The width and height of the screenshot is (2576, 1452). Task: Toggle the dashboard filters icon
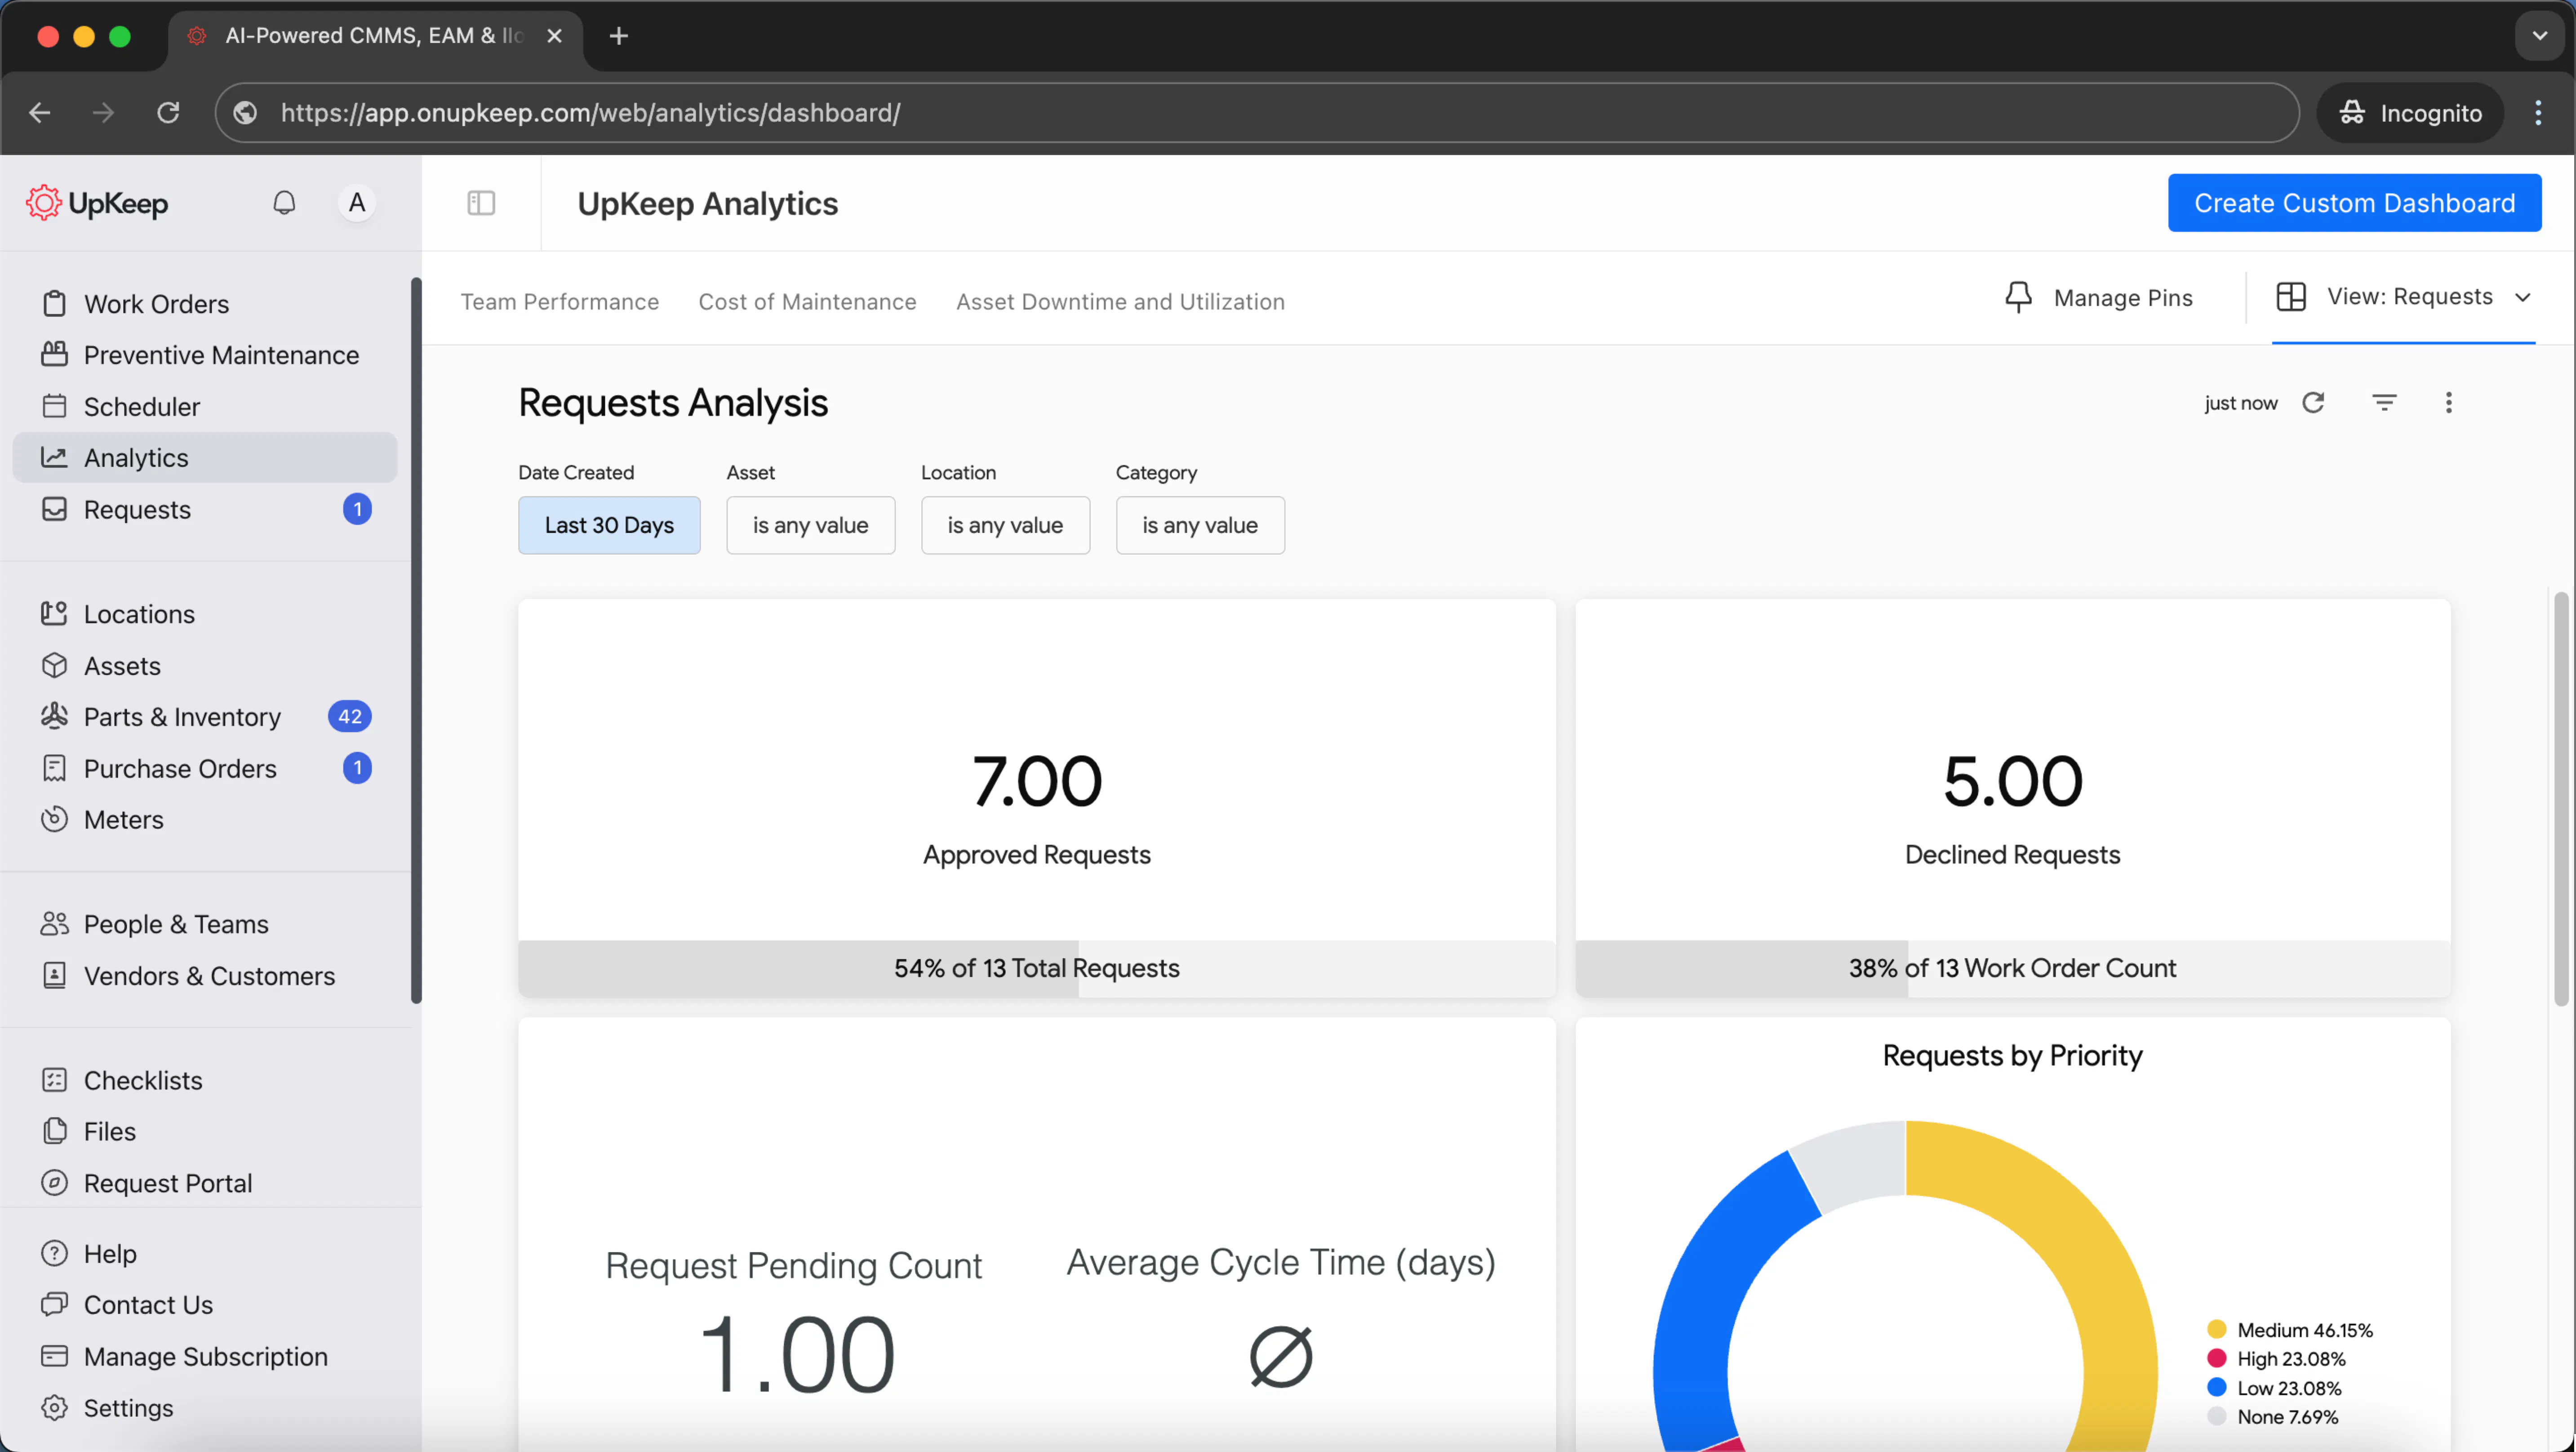coord(2384,402)
